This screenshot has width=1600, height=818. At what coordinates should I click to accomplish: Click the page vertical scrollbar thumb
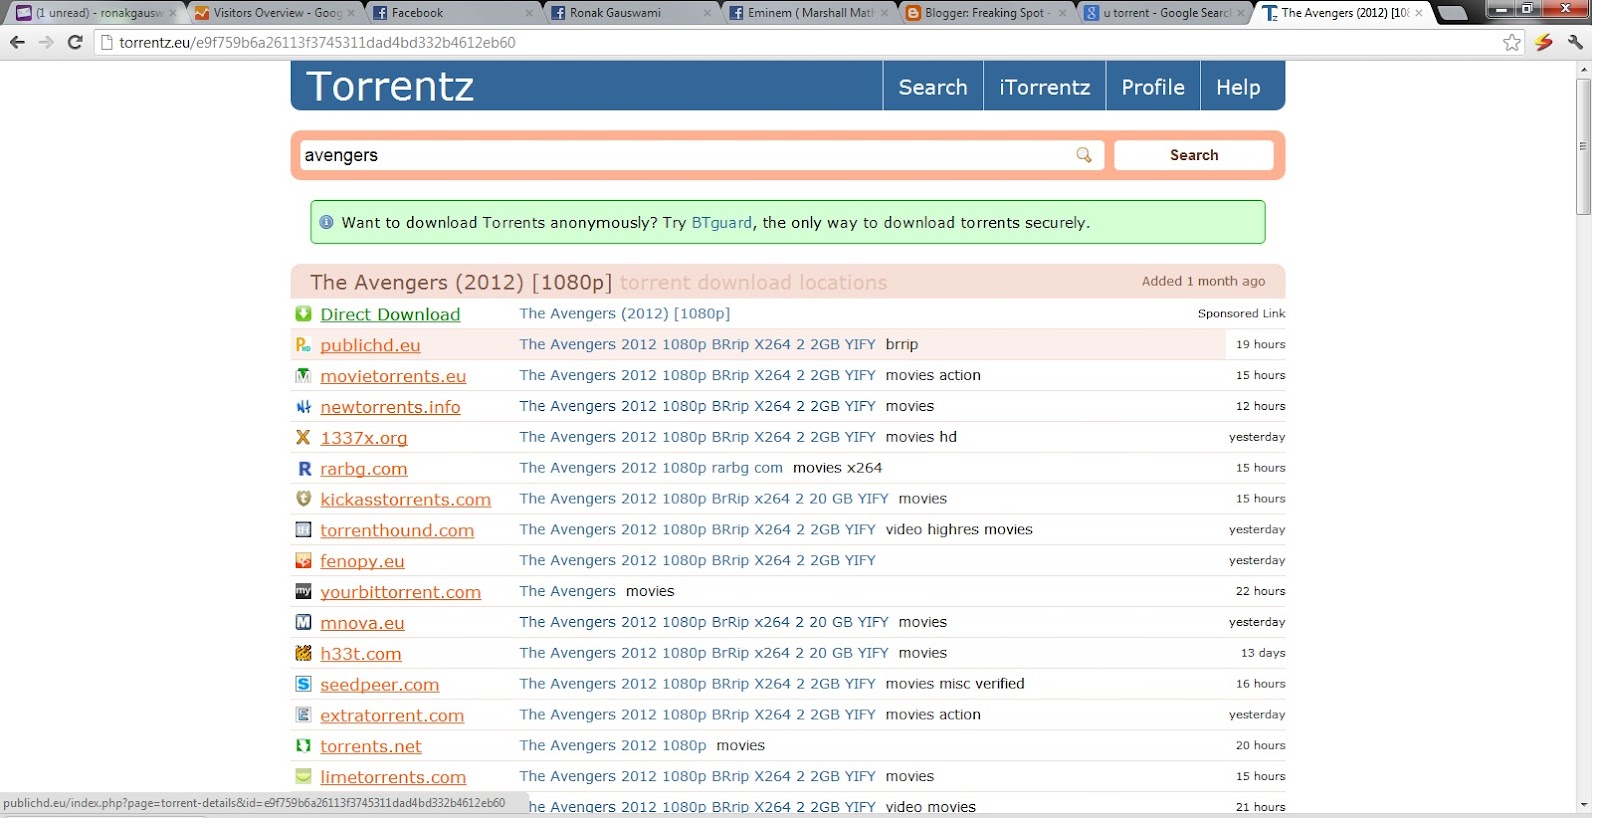click(x=1583, y=147)
